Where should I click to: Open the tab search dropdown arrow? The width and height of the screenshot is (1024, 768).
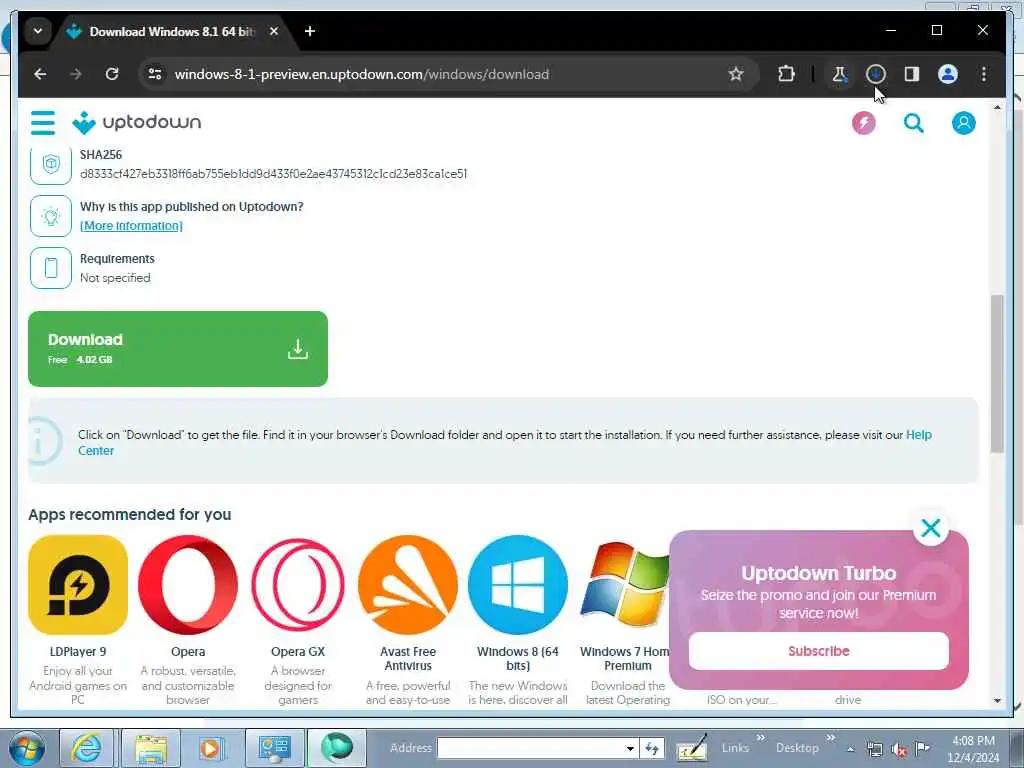pyautogui.click(x=38, y=31)
